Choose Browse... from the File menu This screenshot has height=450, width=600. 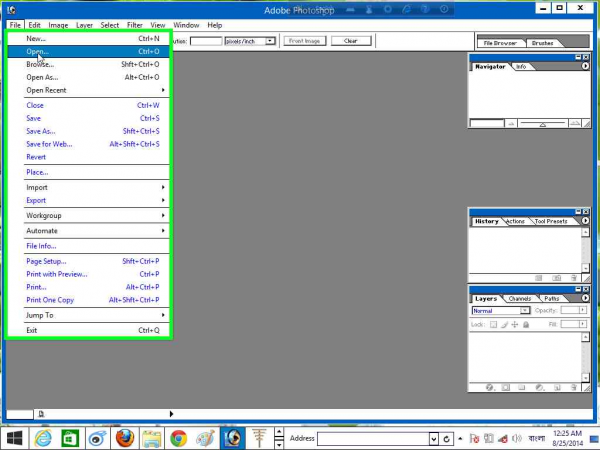[88, 64]
